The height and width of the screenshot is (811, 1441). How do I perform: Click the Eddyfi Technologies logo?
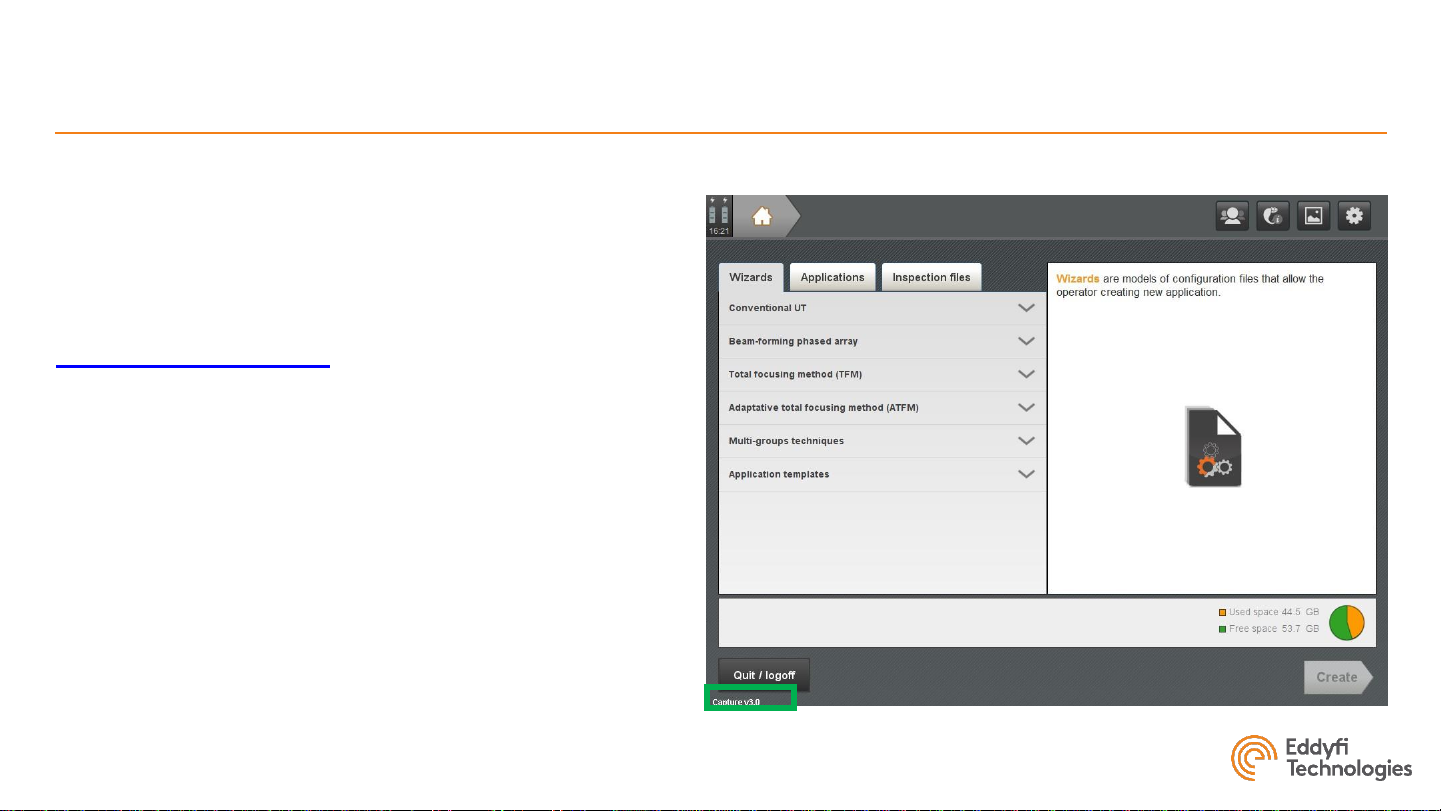(1321, 760)
